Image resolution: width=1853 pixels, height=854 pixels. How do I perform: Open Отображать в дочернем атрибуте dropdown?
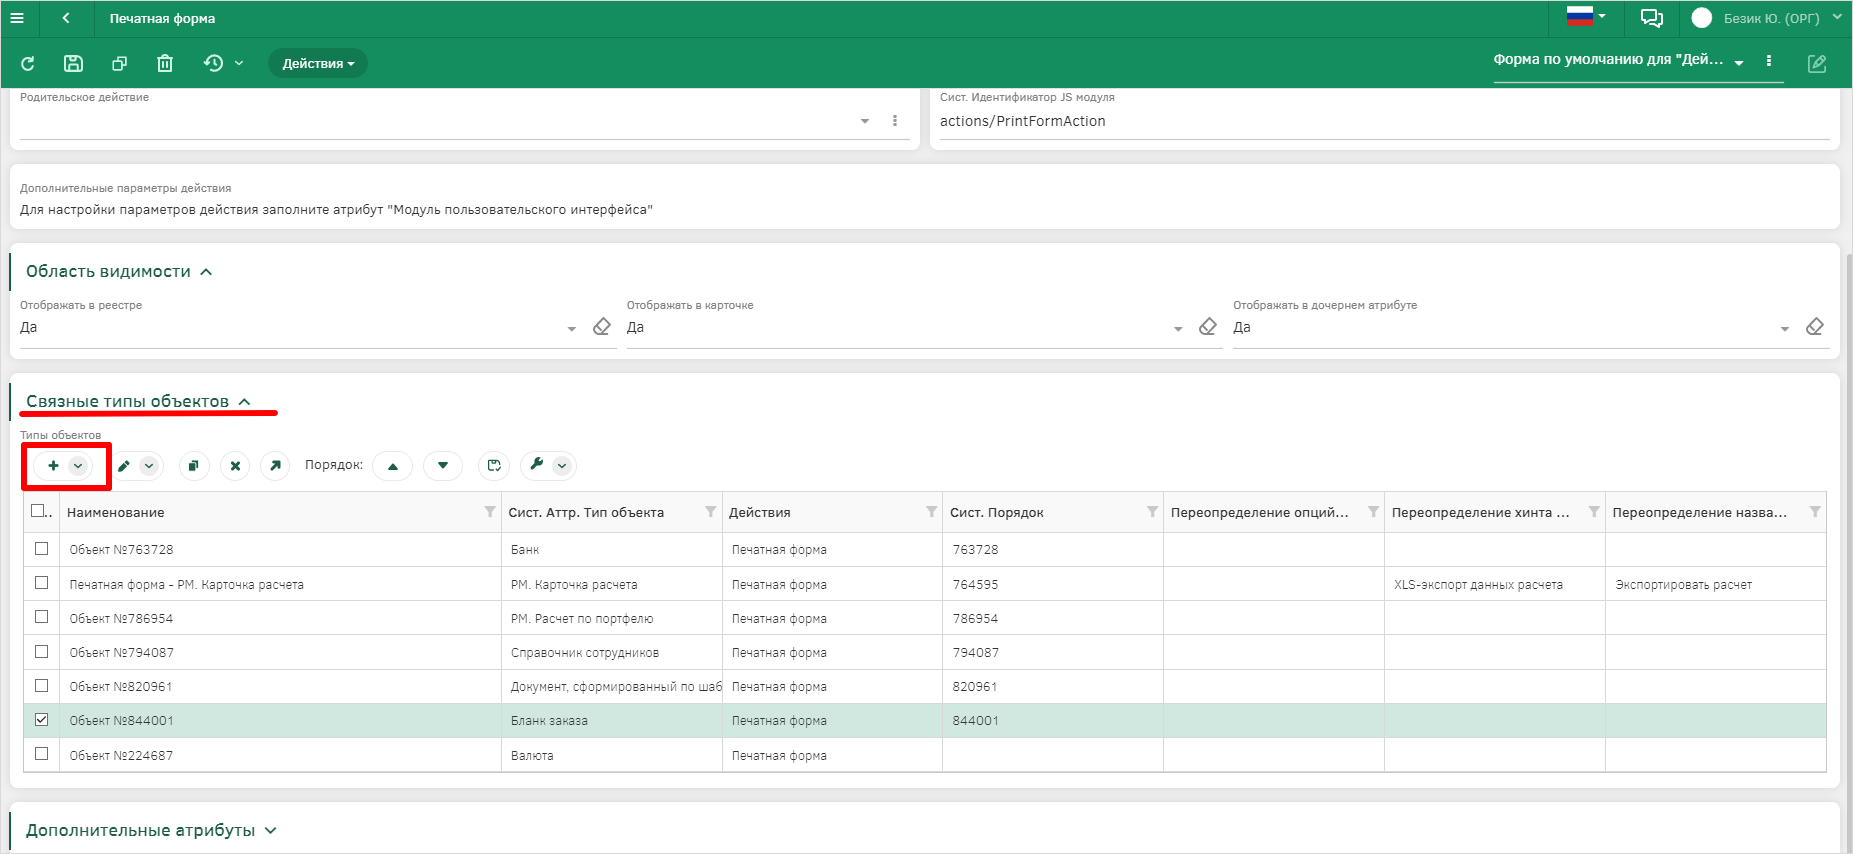1785,328
